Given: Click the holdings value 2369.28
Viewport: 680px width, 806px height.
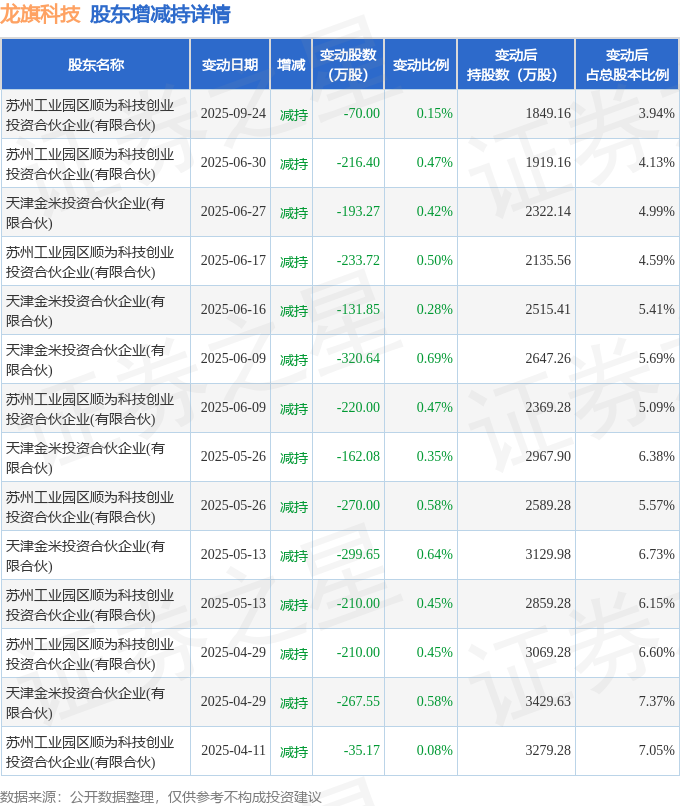Looking at the screenshot, I should 548,408.
